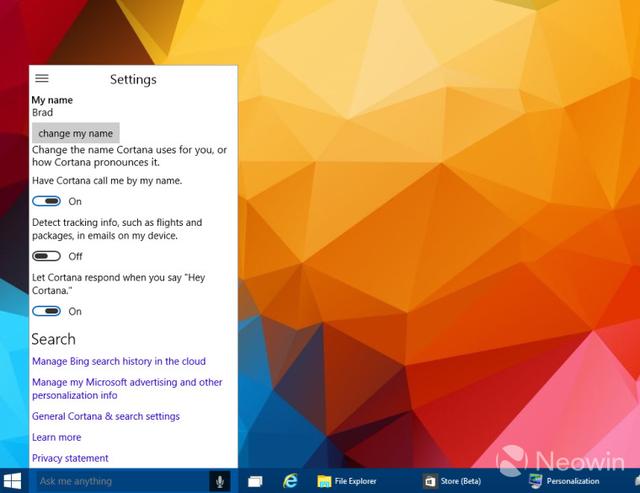Launch Internet Explorer from the taskbar

click(x=290, y=481)
